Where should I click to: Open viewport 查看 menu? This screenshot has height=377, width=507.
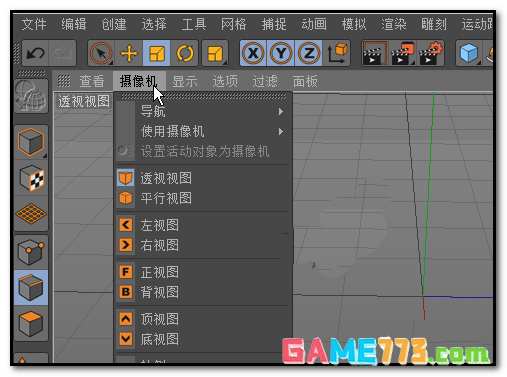pyautogui.click(x=92, y=81)
